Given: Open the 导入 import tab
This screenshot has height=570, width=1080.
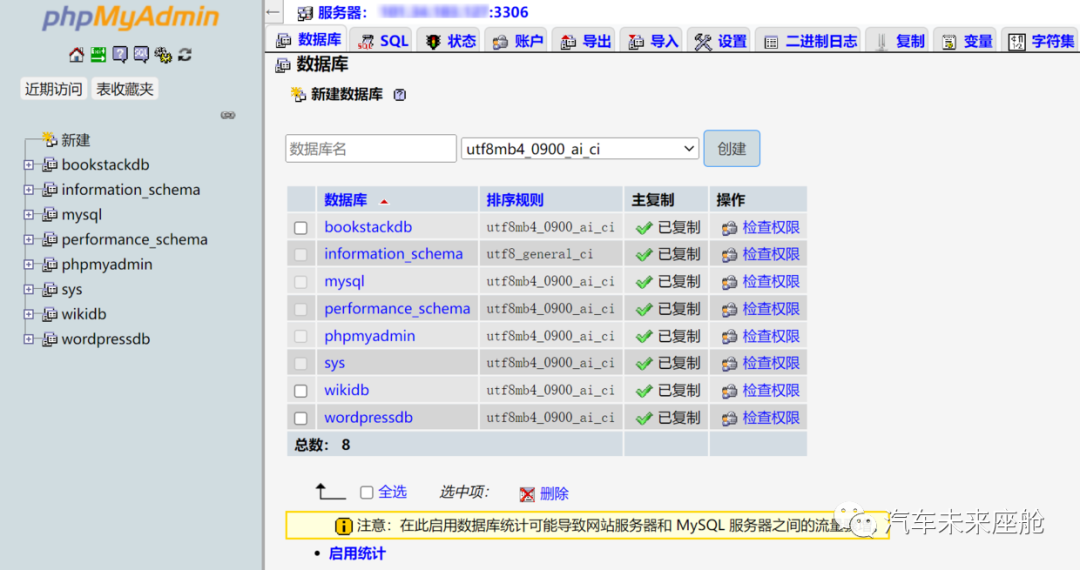Looking at the screenshot, I should (x=653, y=41).
